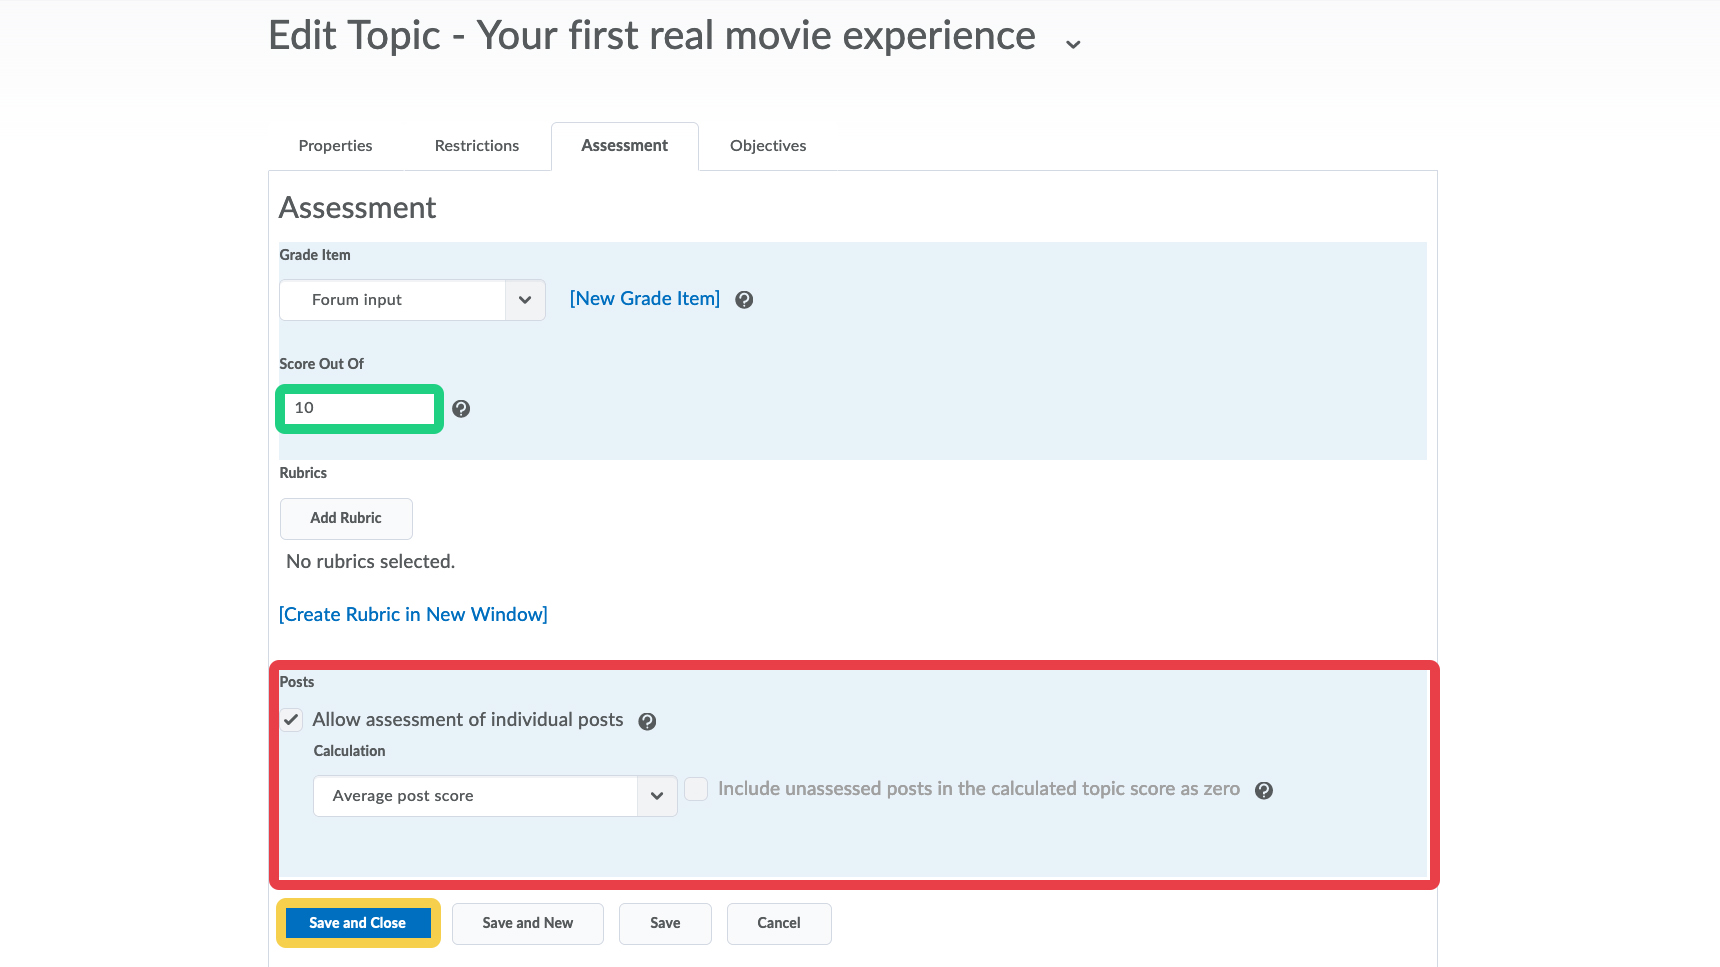Switch to the Properties tab
This screenshot has height=967, width=1720.
pyautogui.click(x=335, y=146)
